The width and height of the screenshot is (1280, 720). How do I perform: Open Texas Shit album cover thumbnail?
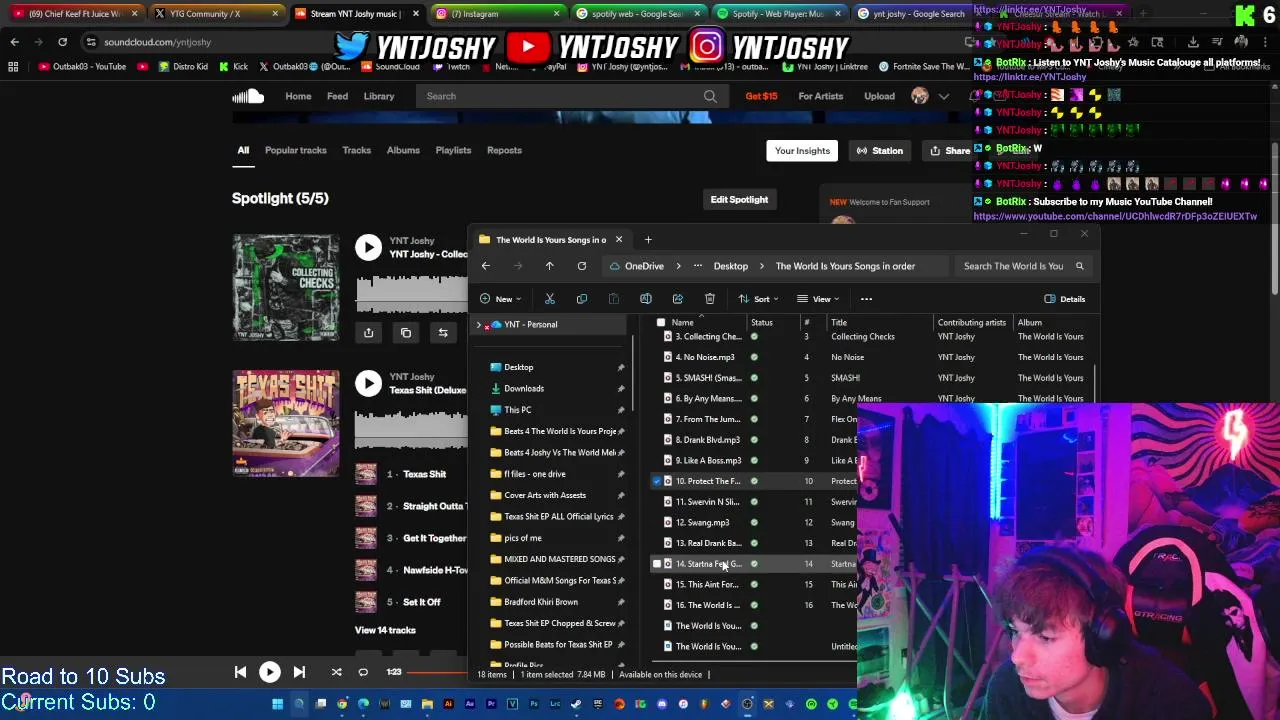(286, 424)
